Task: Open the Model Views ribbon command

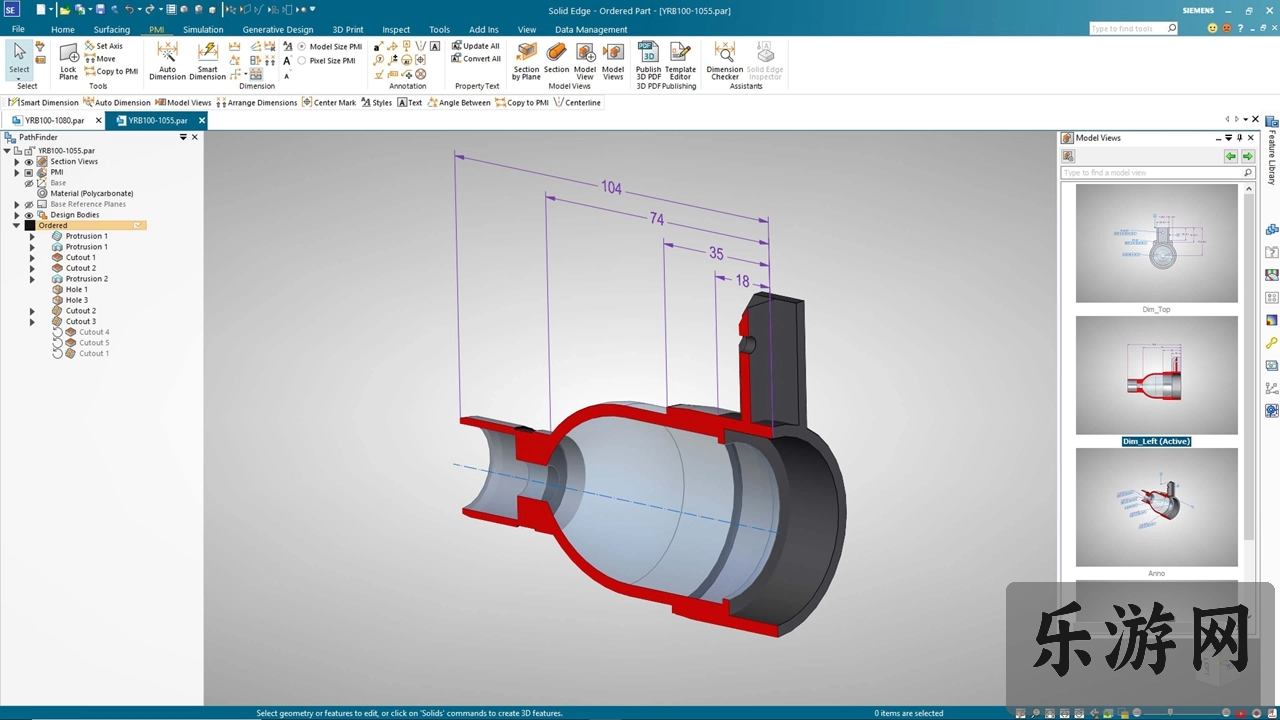Action: point(613,61)
